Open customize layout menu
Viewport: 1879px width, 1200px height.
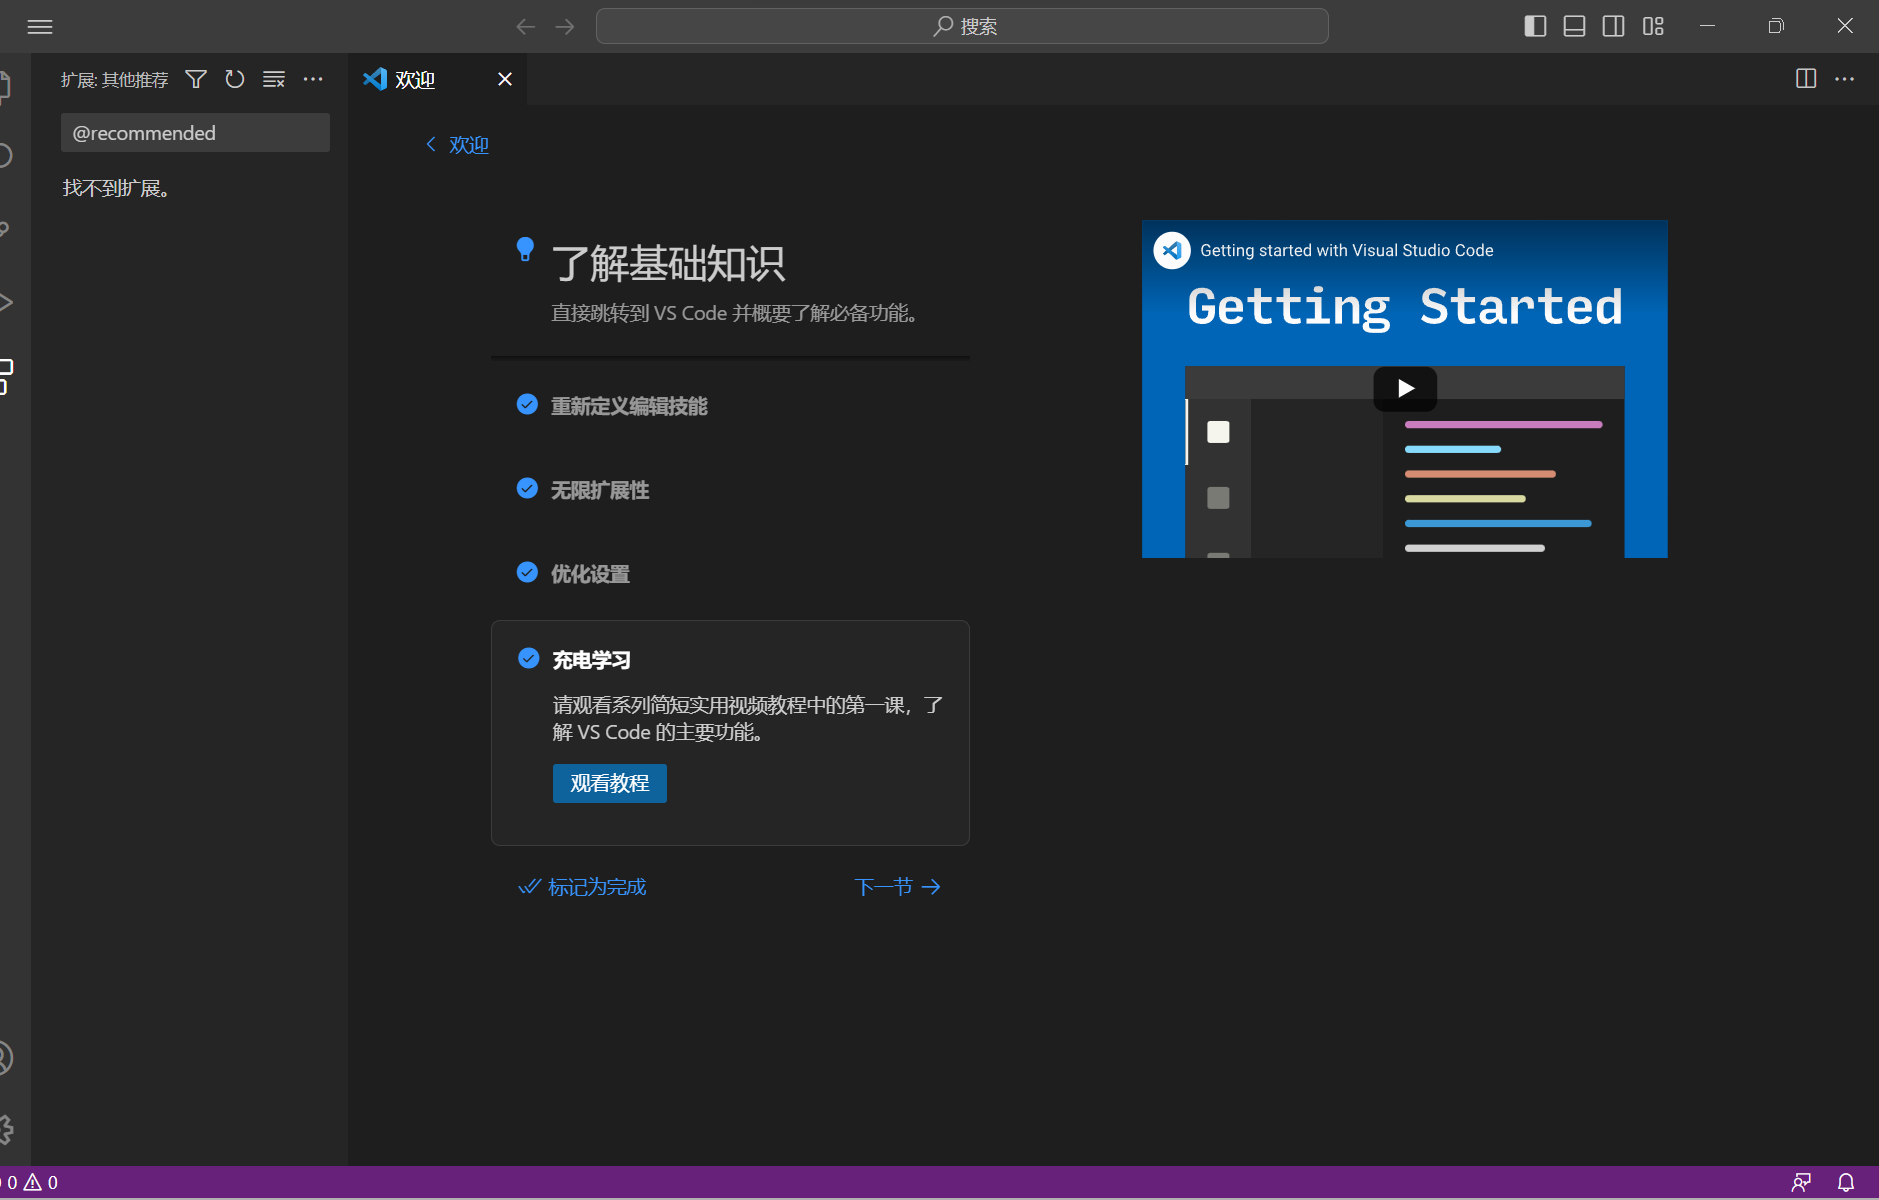pyautogui.click(x=1653, y=26)
